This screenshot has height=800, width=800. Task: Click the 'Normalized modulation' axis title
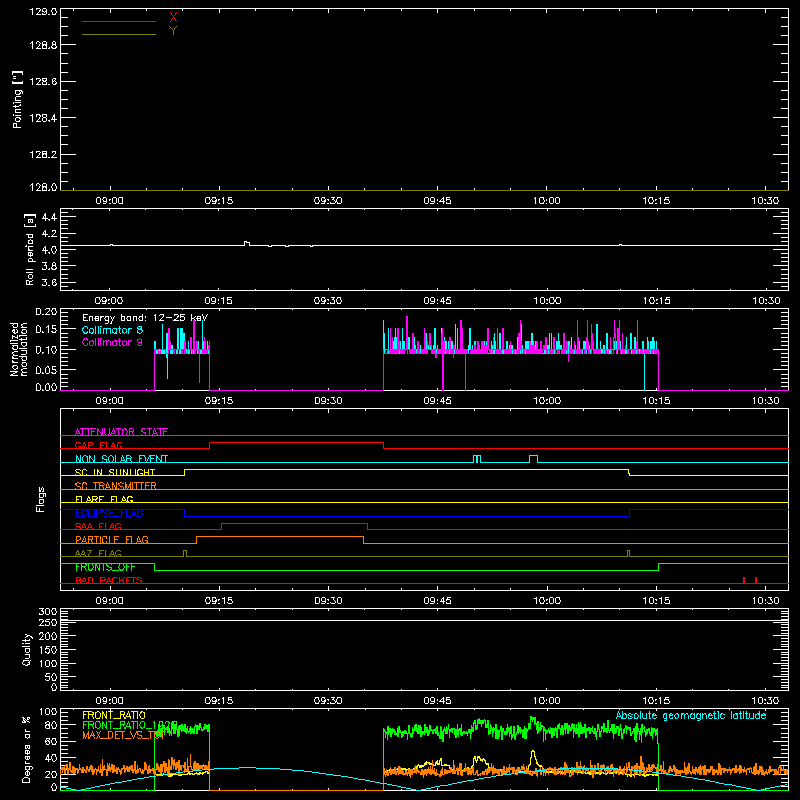(x=19, y=349)
